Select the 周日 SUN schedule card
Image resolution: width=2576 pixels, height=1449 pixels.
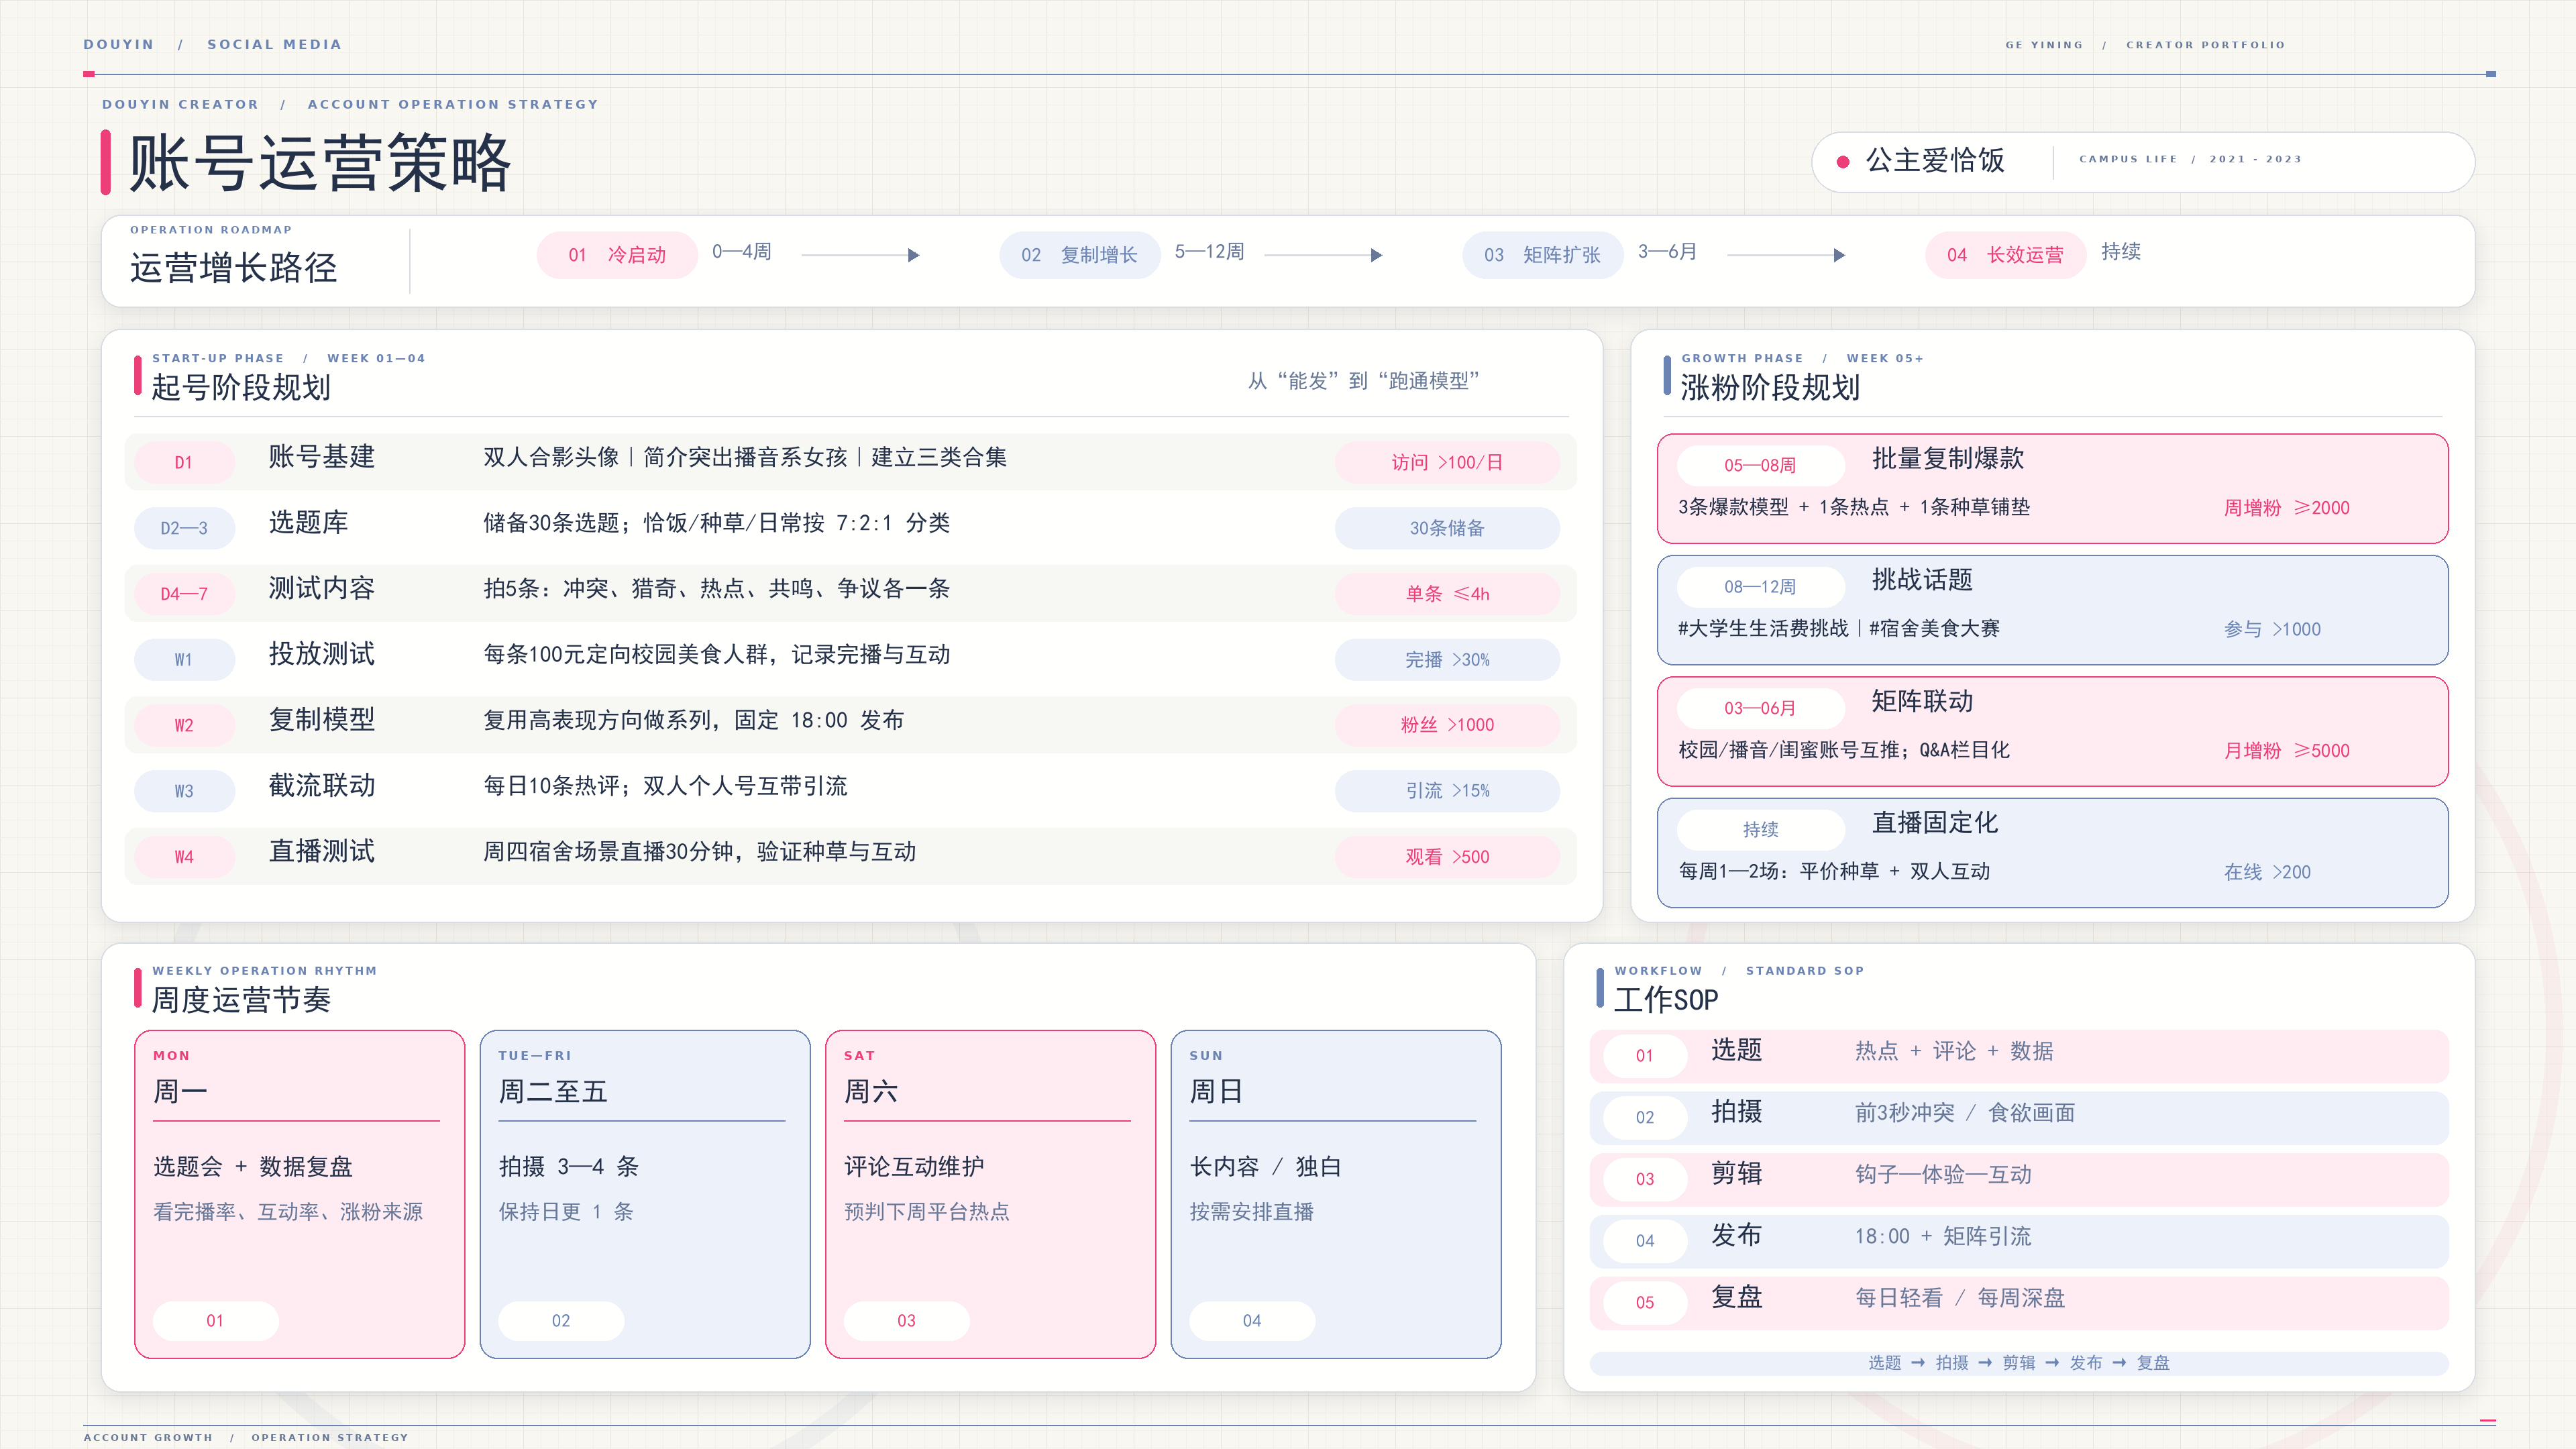(1335, 1194)
